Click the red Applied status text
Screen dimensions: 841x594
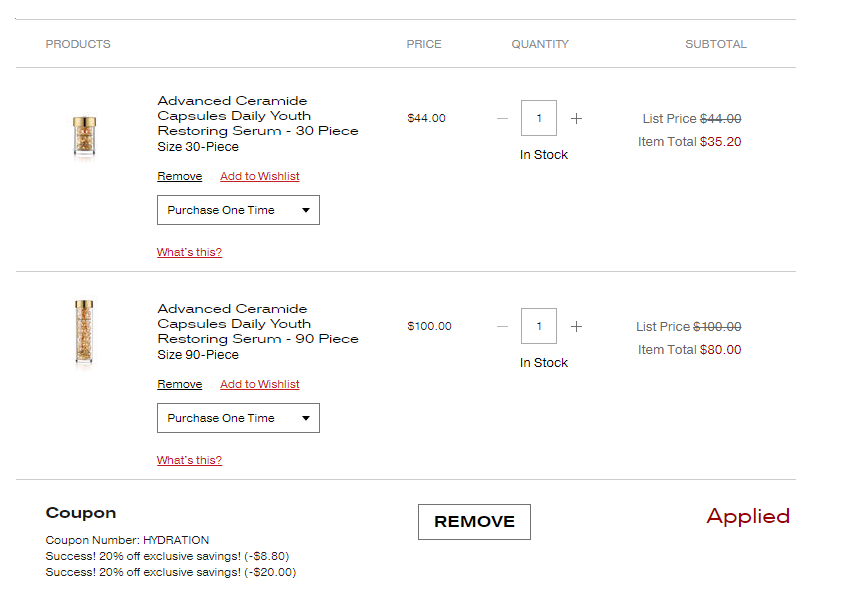pyautogui.click(x=748, y=517)
